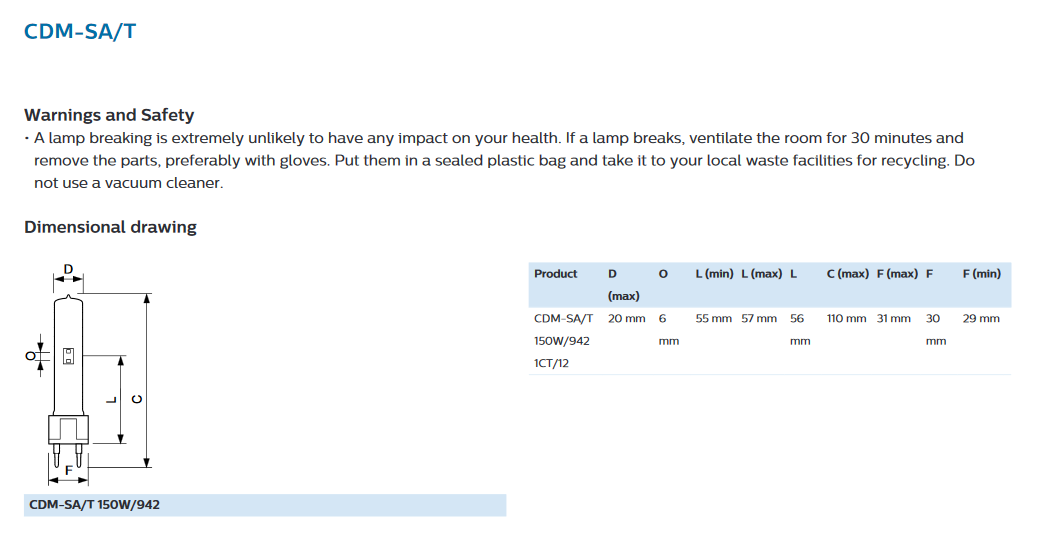This screenshot has width=1059, height=535.
Task: Click the 110 mm table value
Action: pos(846,318)
